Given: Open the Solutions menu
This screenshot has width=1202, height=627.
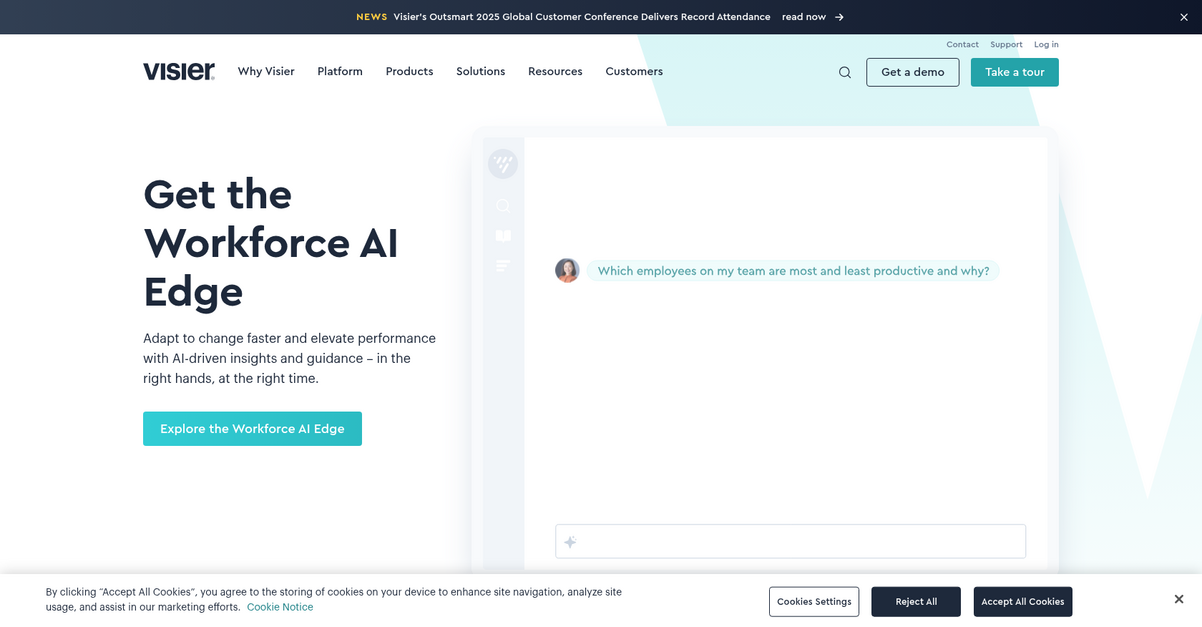Looking at the screenshot, I should [481, 72].
